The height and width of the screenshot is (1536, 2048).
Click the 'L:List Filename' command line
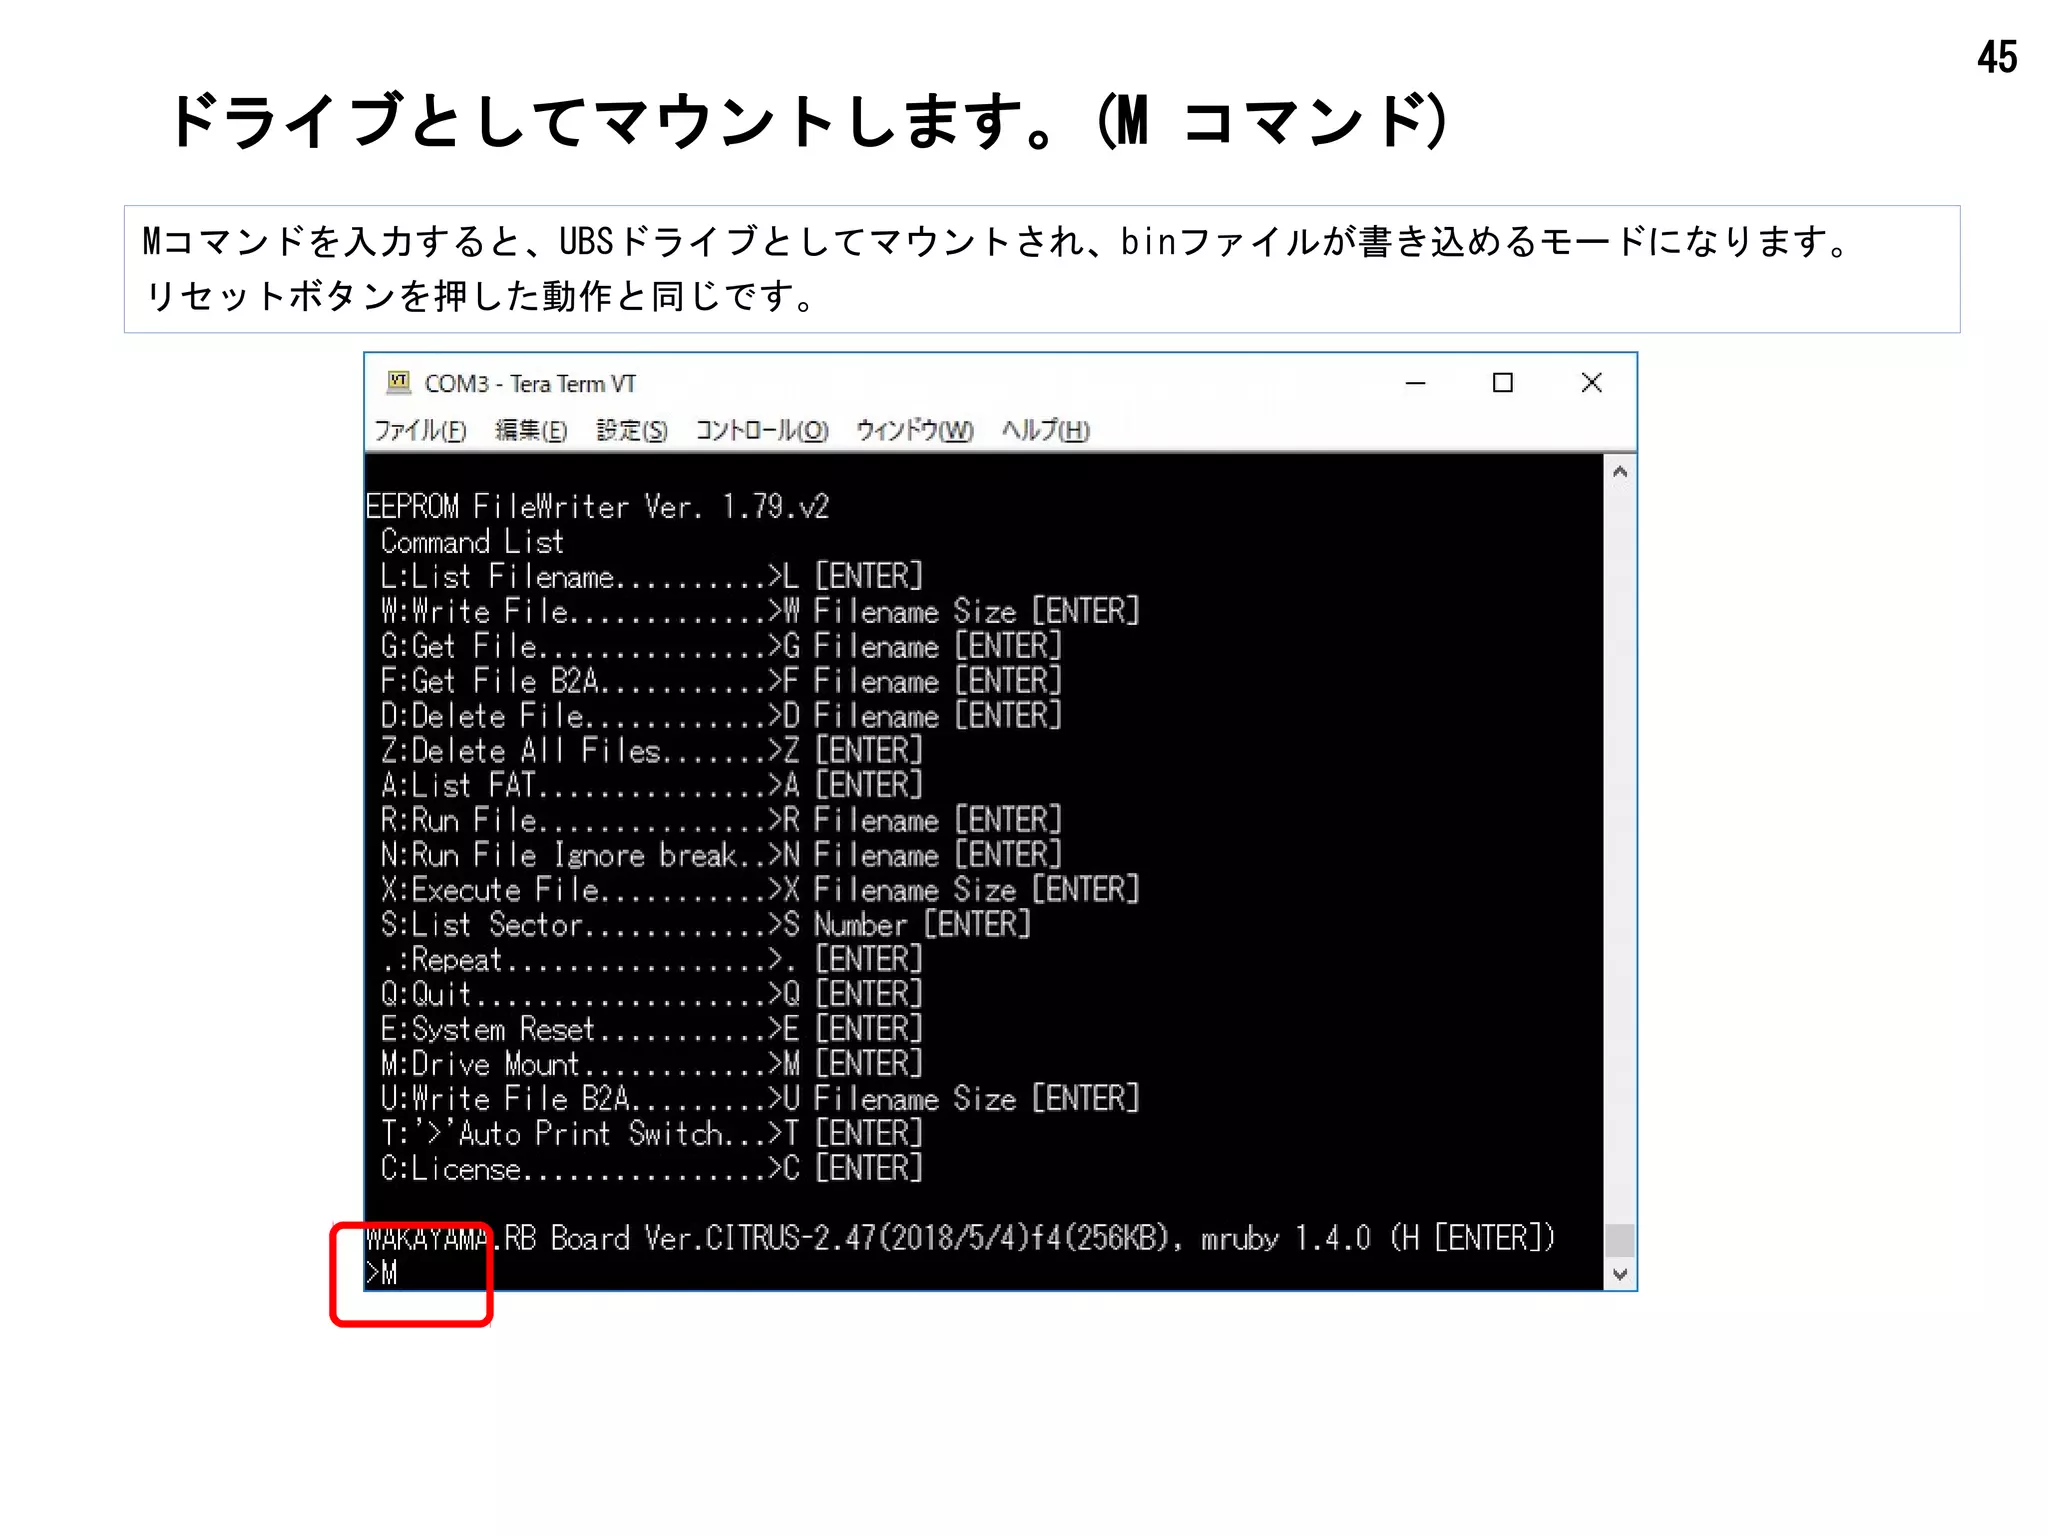pyautogui.click(x=651, y=577)
